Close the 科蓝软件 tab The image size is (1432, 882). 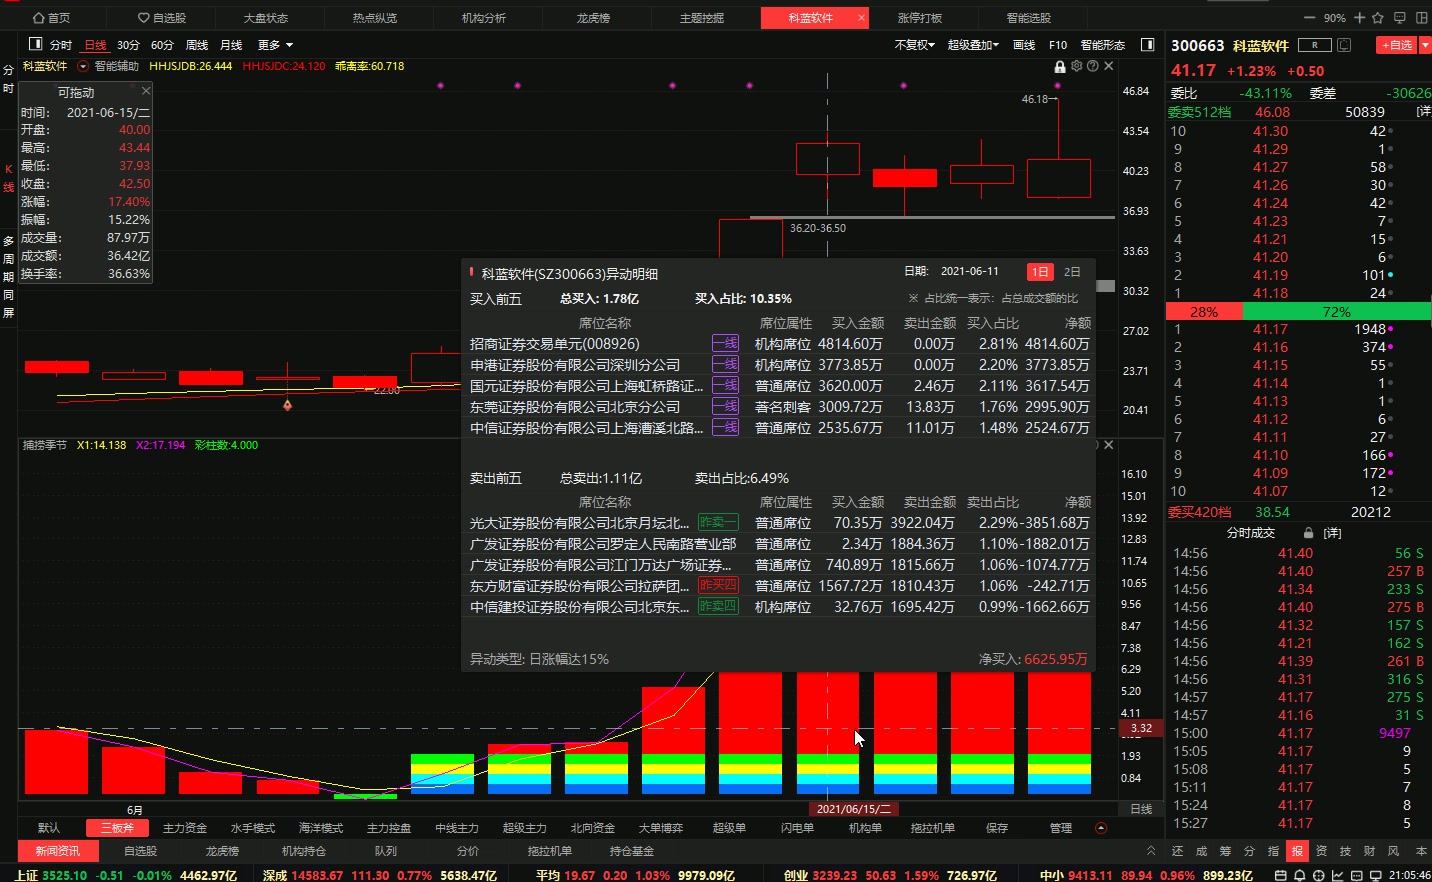click(x=861, y=18)
